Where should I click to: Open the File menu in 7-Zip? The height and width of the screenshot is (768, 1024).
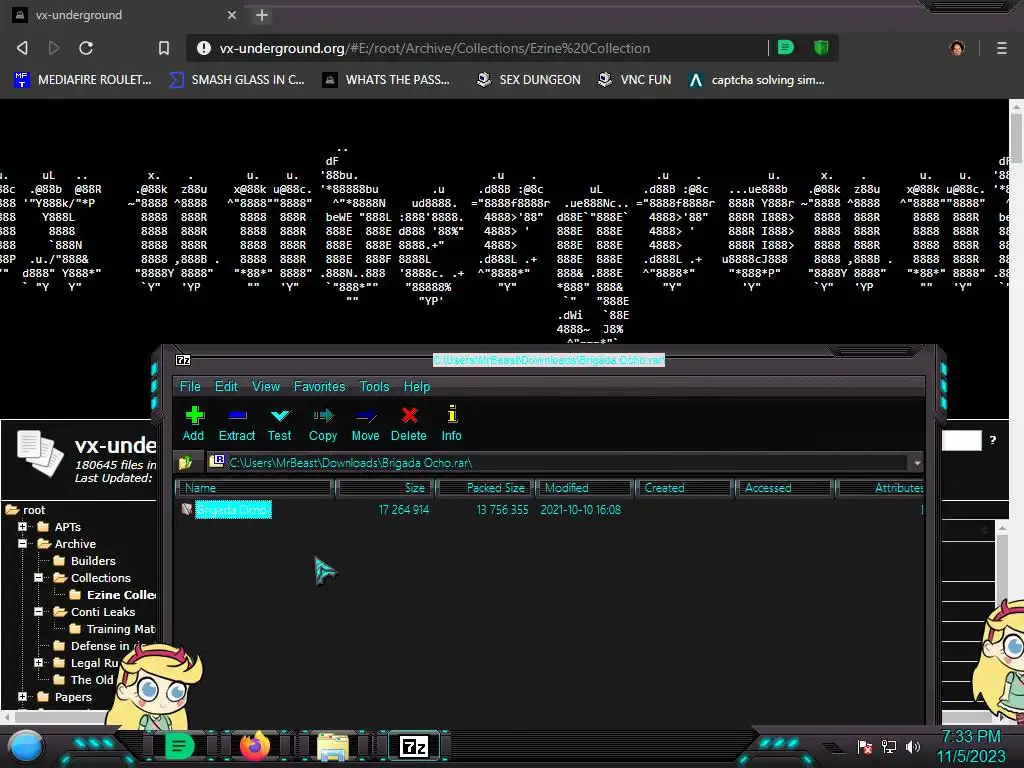point(190,387)
